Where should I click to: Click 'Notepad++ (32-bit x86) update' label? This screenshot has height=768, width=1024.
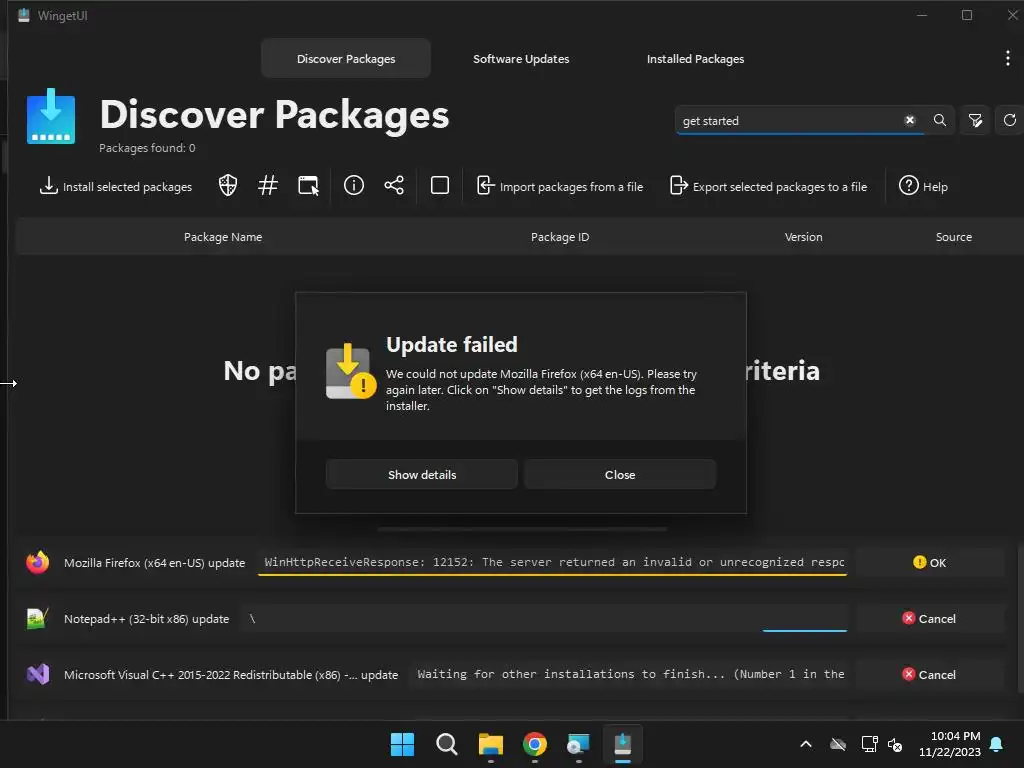tap(146, 619)
